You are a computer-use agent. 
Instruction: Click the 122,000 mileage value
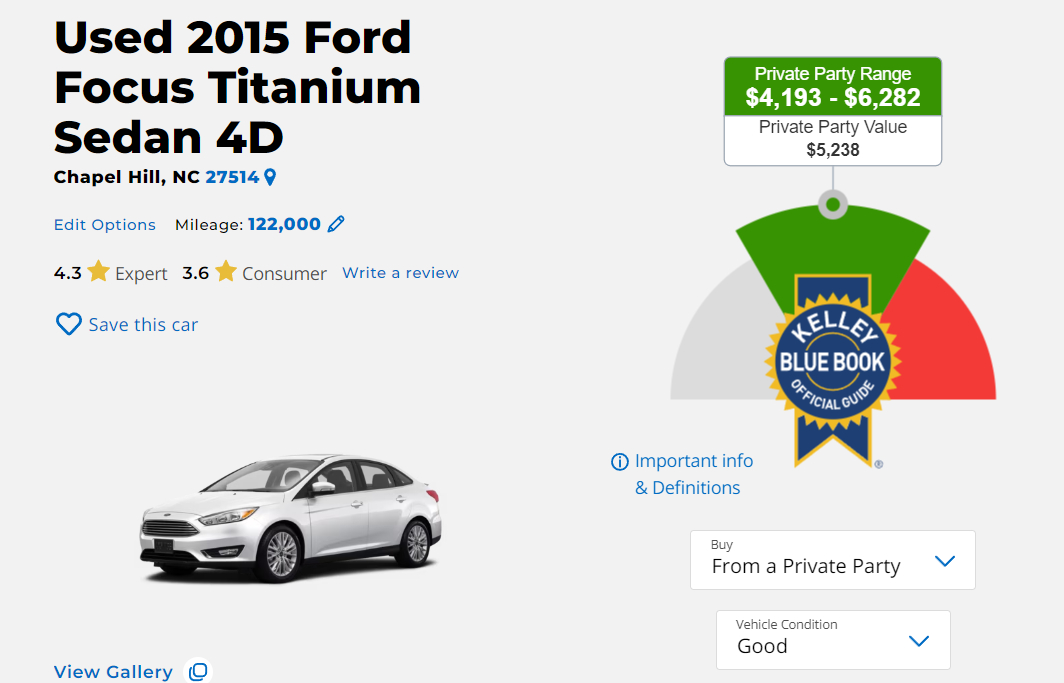284,224
